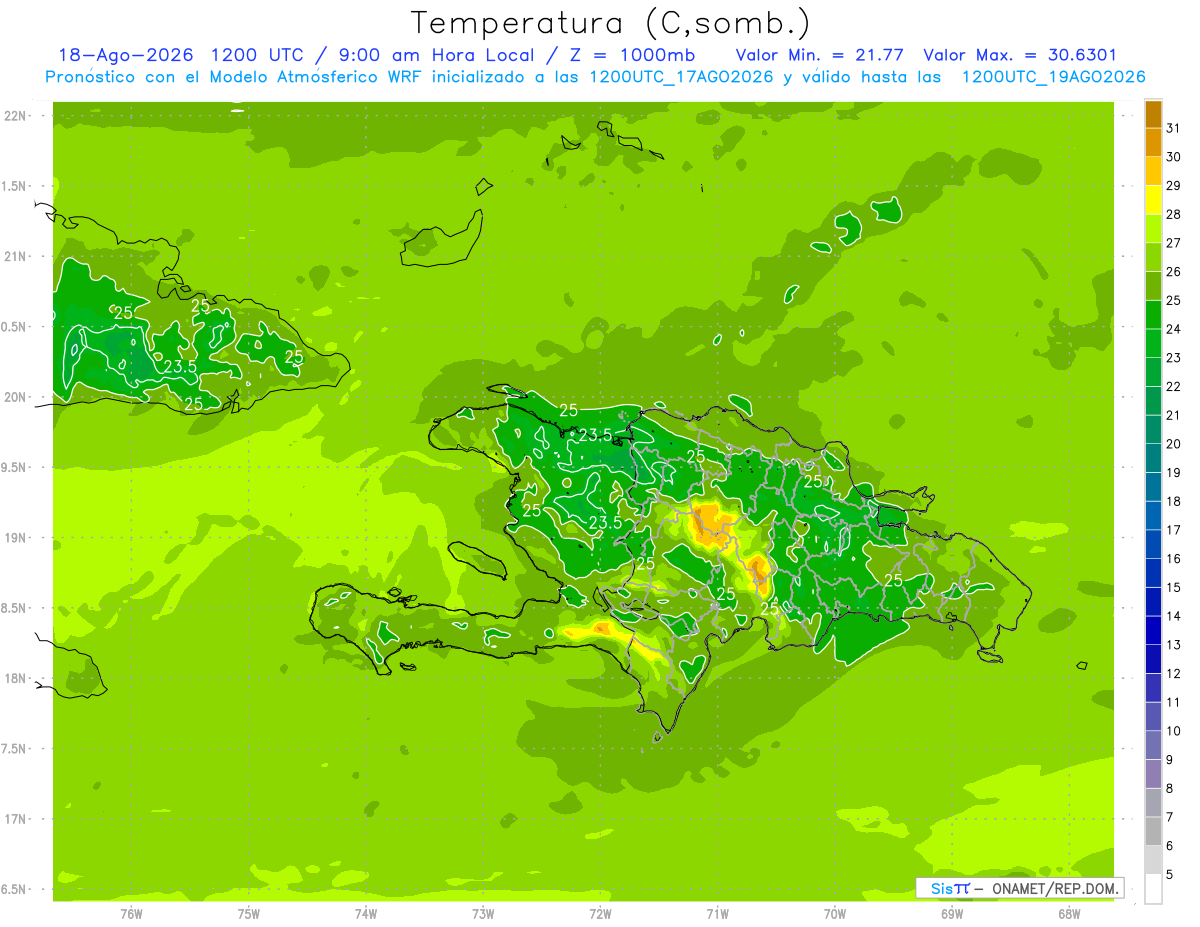Screen dimensions: 1200x927
Task: Click the 'Sis' logo text in credit box
Action: [x=941, y=888]
